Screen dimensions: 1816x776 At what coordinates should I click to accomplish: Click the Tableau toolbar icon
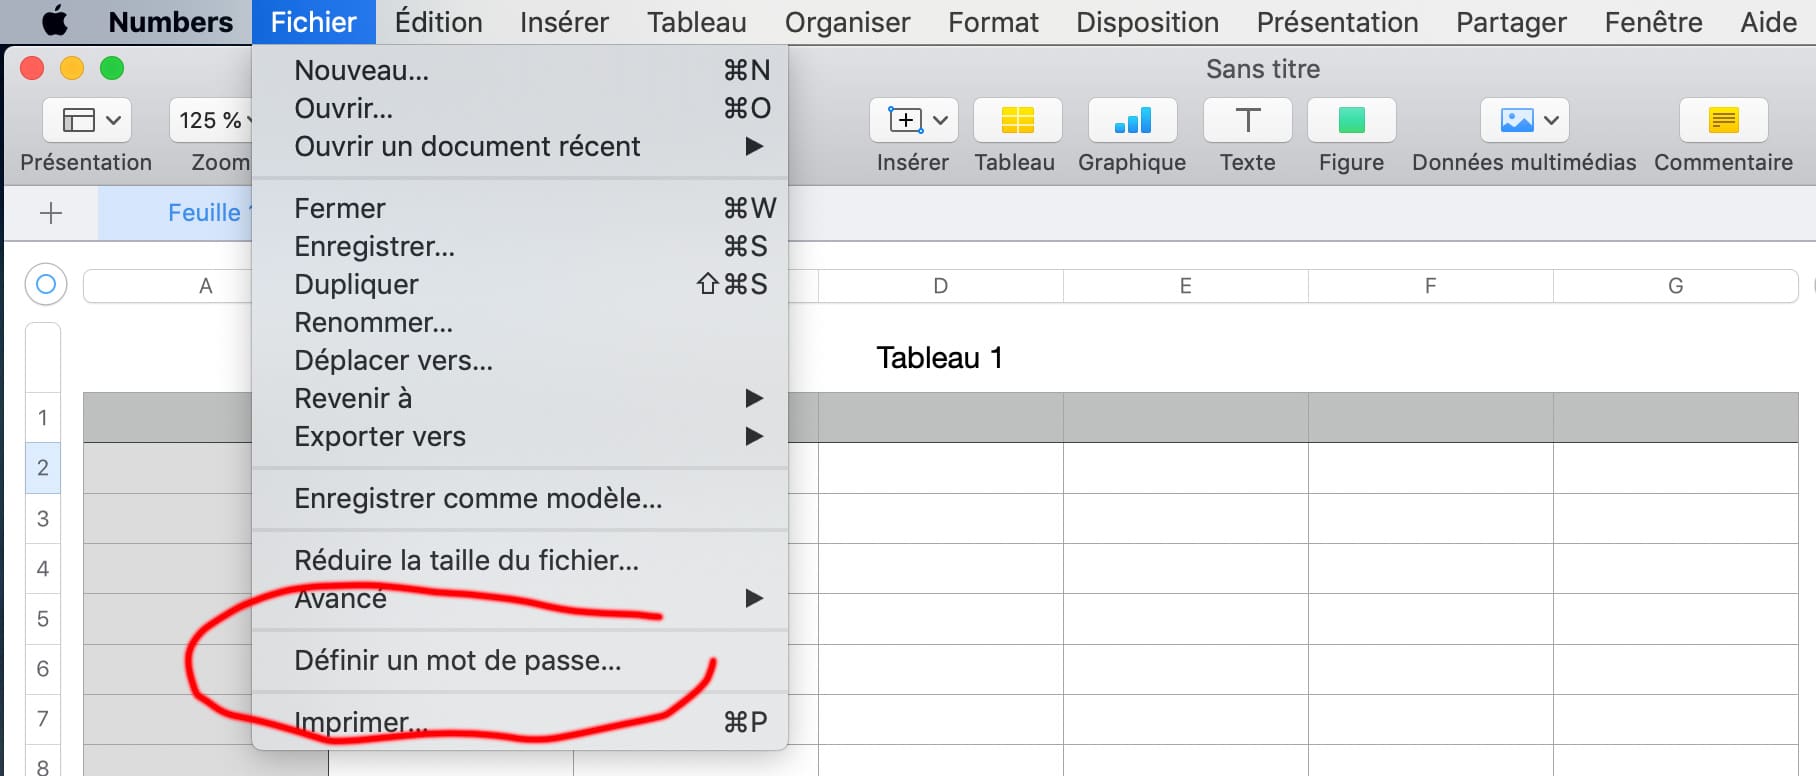(x=1017, y=121)
